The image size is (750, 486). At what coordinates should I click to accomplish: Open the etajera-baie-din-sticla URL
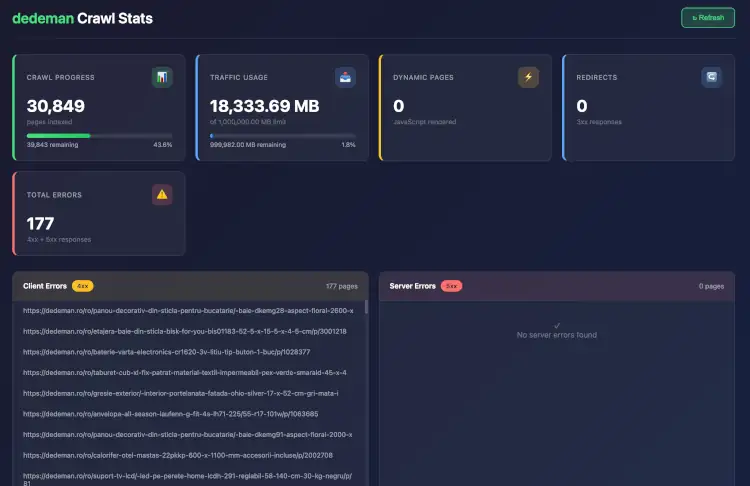185,331
